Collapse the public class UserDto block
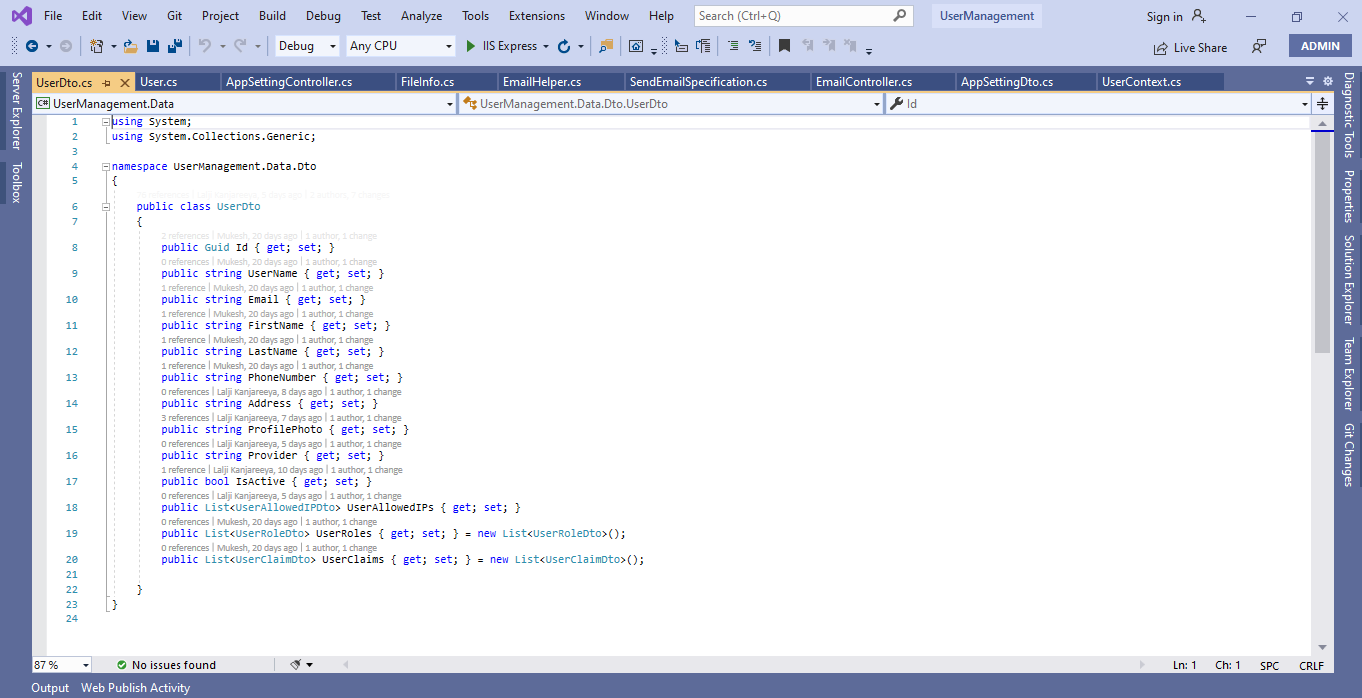1362x698 pixels. [106, 206]
